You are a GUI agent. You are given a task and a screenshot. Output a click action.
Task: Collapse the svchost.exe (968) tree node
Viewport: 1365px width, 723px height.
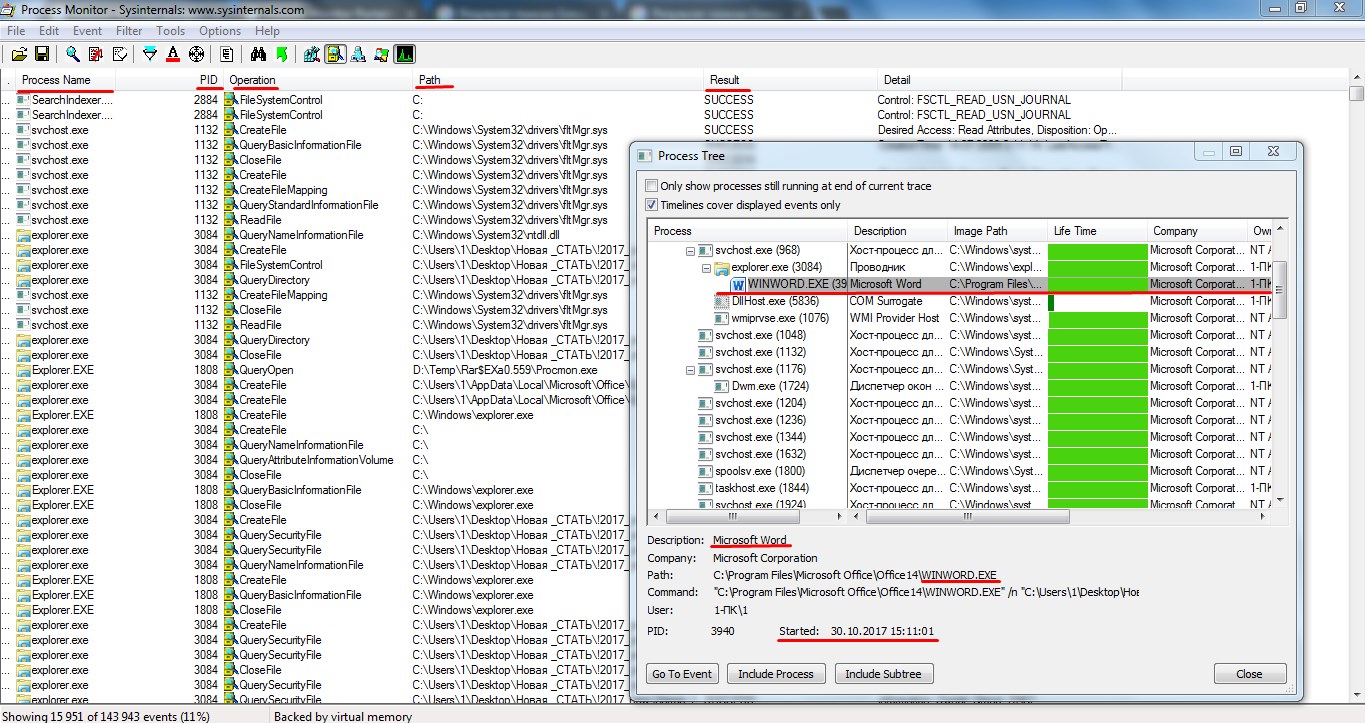tap(690, 250)
